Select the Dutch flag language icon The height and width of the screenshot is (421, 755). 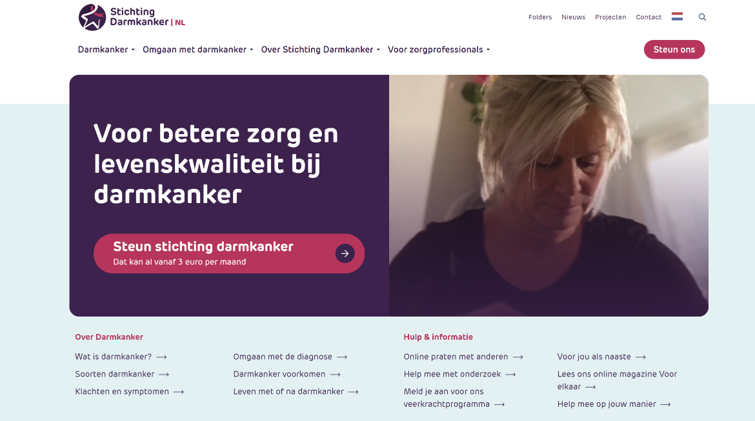[677, 16]
